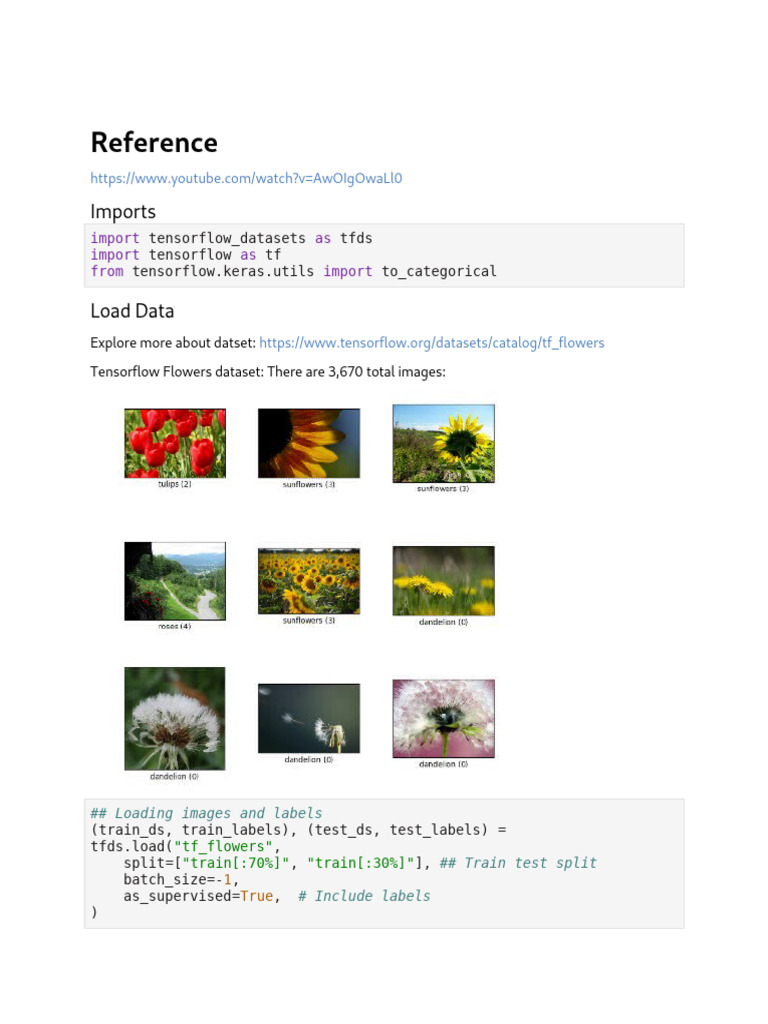The width and height of the screenshot is (768, 1024).
Task: Click the code line "import tensorflow as tf"
Action: click(x=185, y=255)
